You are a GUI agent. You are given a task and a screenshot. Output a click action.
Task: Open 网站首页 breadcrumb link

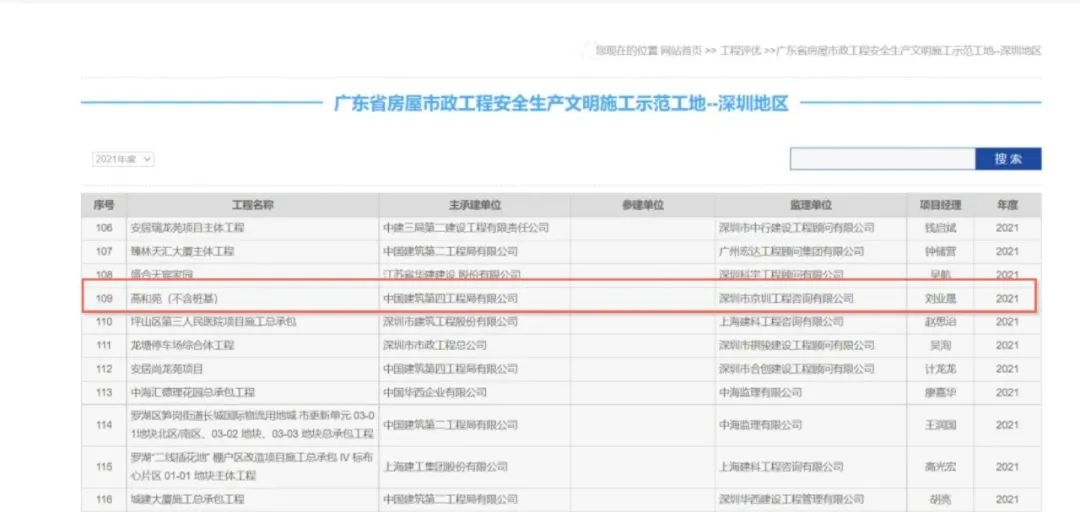click(x=681, y=51)
